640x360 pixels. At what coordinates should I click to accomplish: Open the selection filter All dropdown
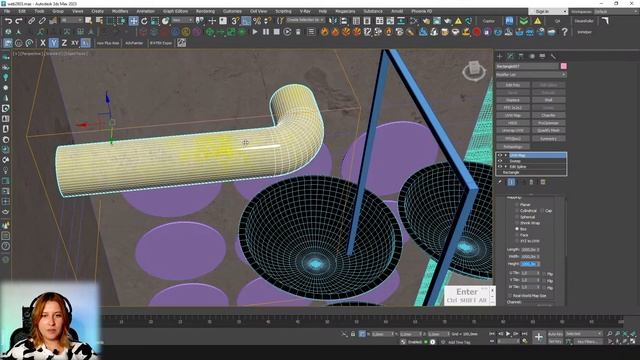(x=72, y=20)
